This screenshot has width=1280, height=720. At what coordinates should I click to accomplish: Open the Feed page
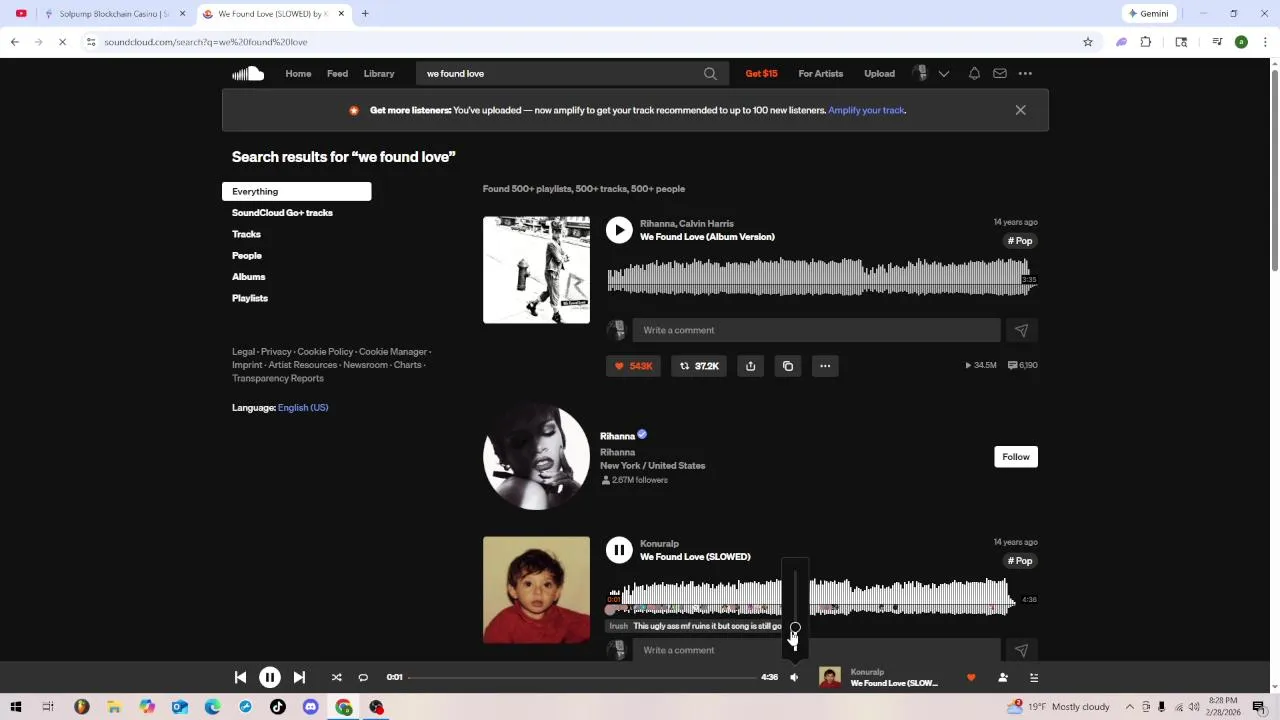click(x=337, y=73)
